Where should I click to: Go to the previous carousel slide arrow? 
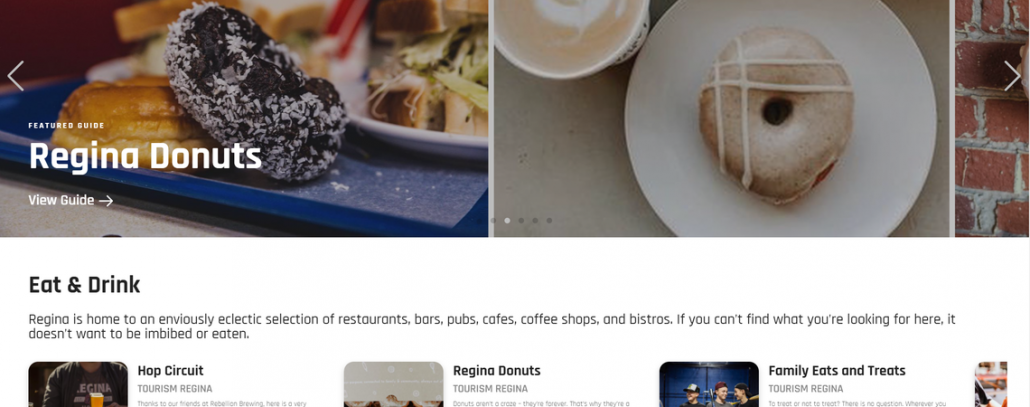[16, 75]
